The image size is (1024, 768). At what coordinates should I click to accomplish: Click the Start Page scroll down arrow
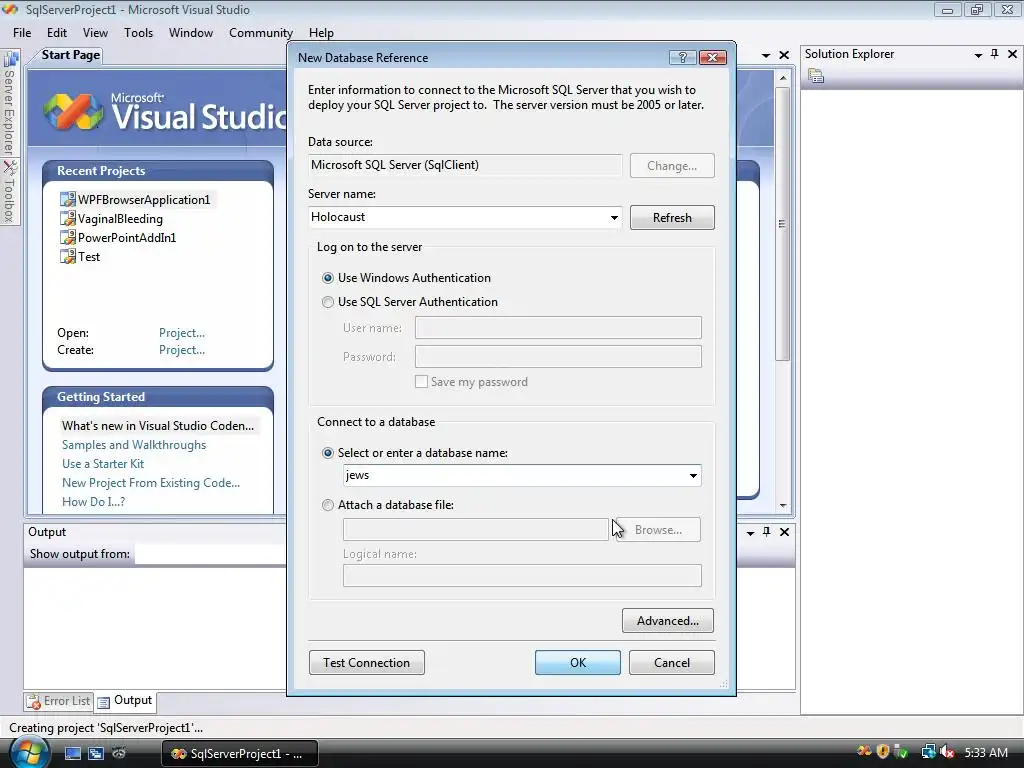782,505
